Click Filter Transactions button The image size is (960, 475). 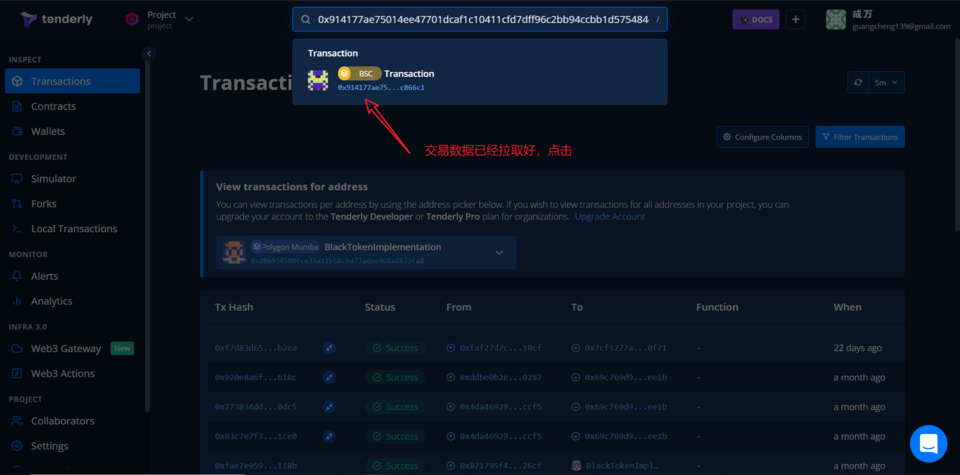pyautogui.click(x=860, y=137)
